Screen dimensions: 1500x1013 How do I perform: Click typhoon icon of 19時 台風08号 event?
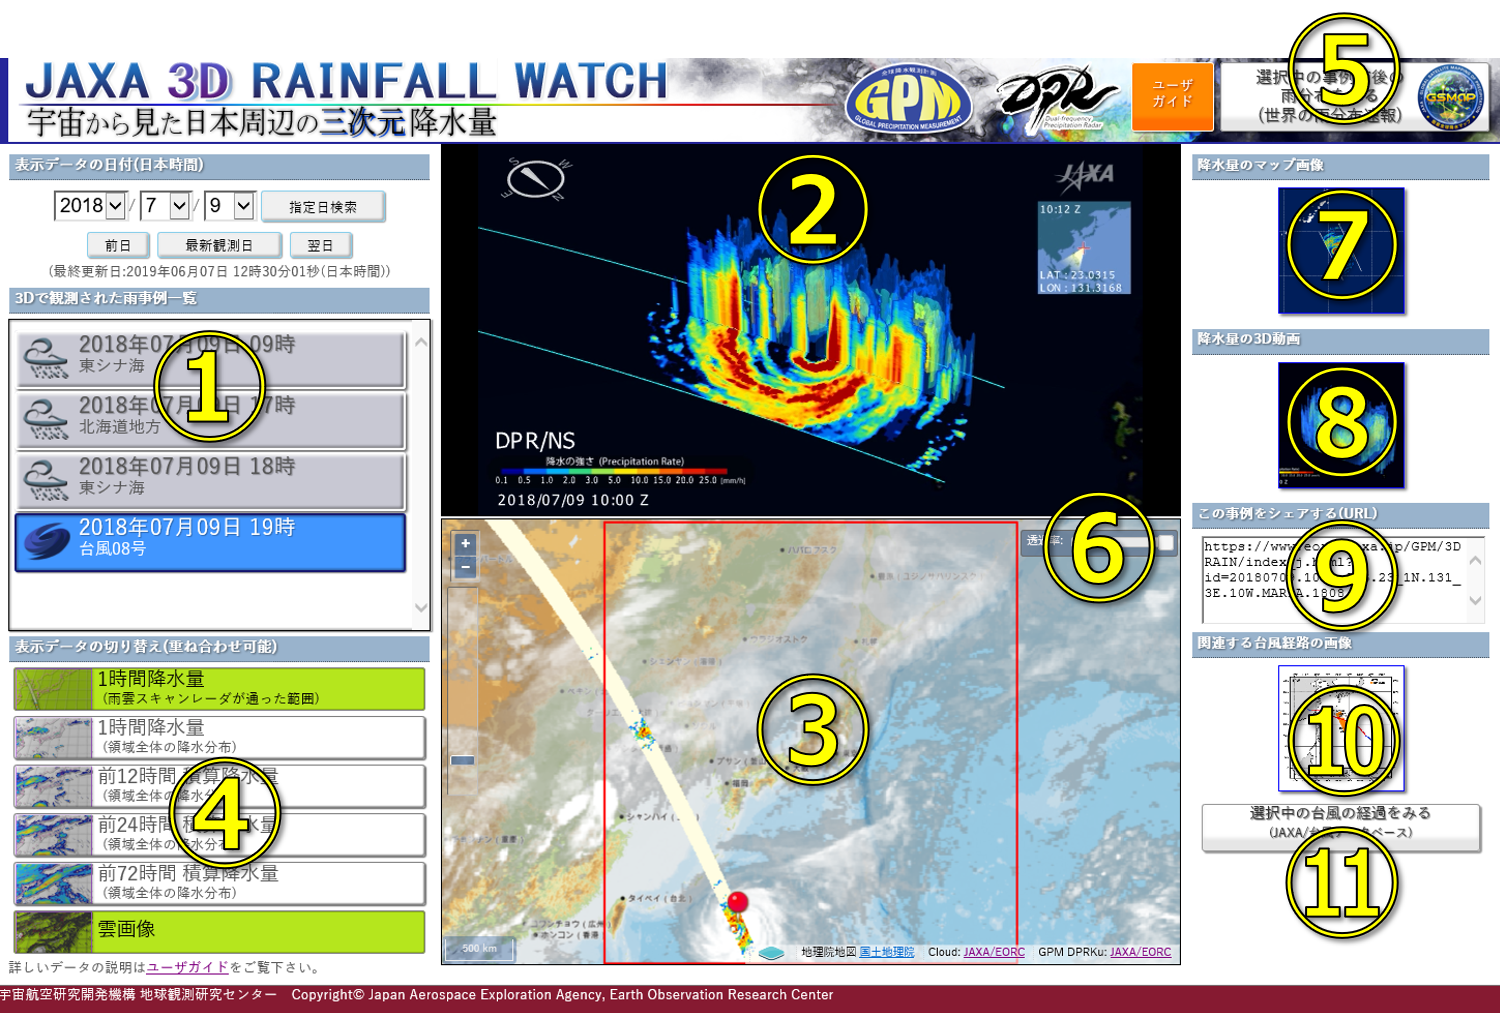tap(46, 541)
